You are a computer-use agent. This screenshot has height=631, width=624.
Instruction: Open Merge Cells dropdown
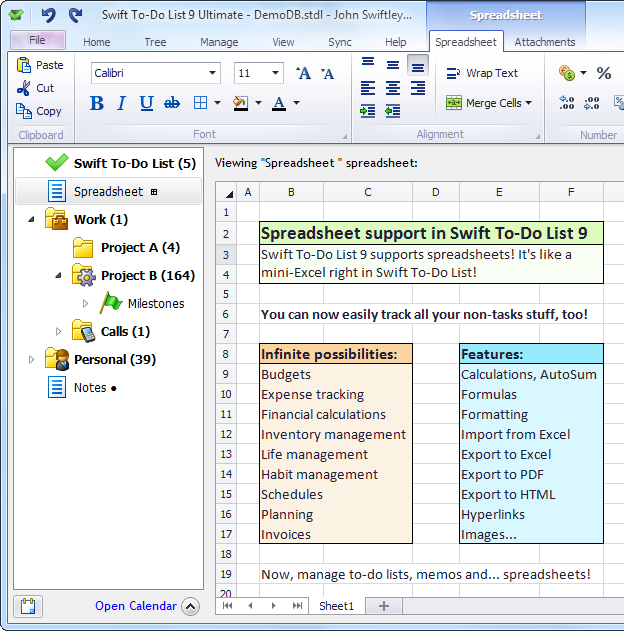click(x=488, y=103)
